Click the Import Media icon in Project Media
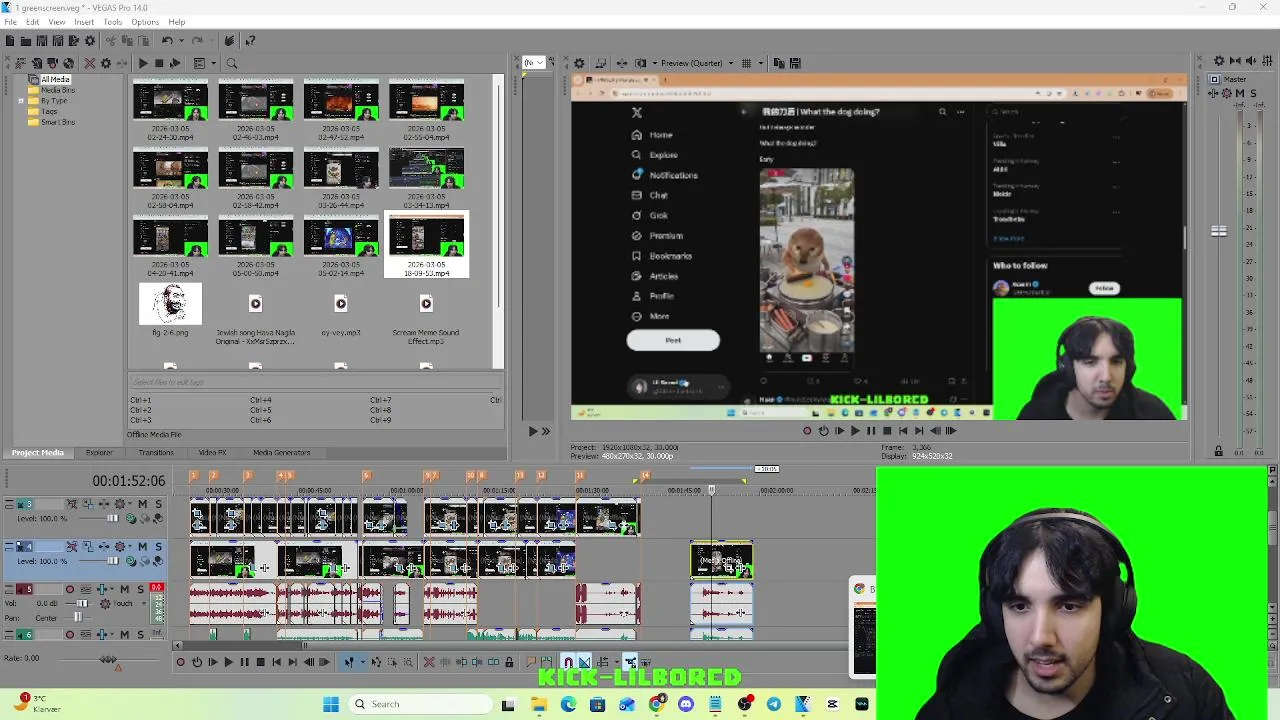The height and width of the screenshot is (720, 1280). [x=37, y=63]
